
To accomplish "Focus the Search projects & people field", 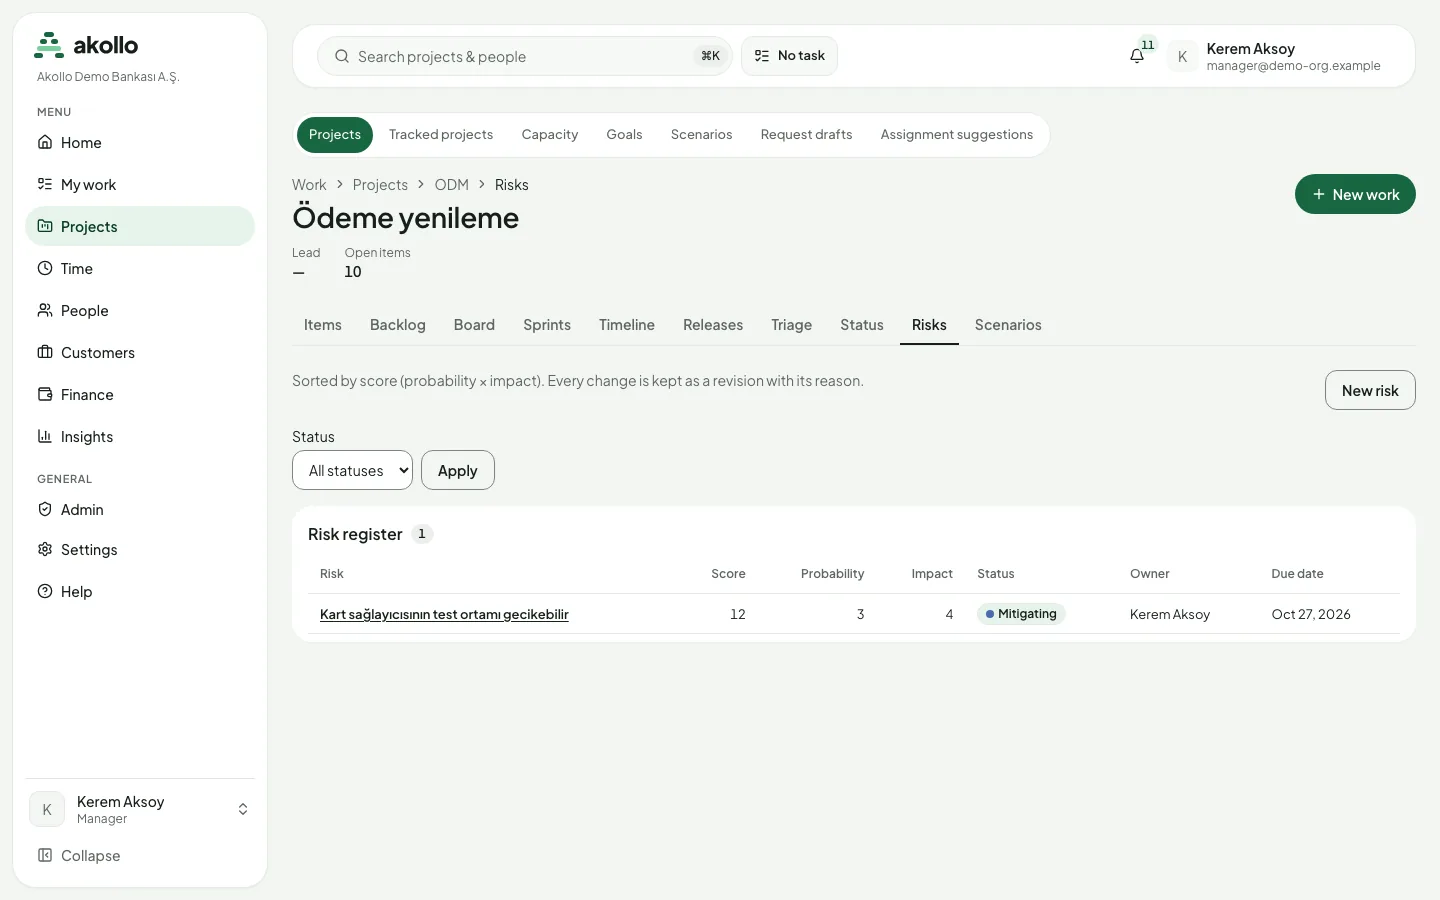I will tap(525, 56).
